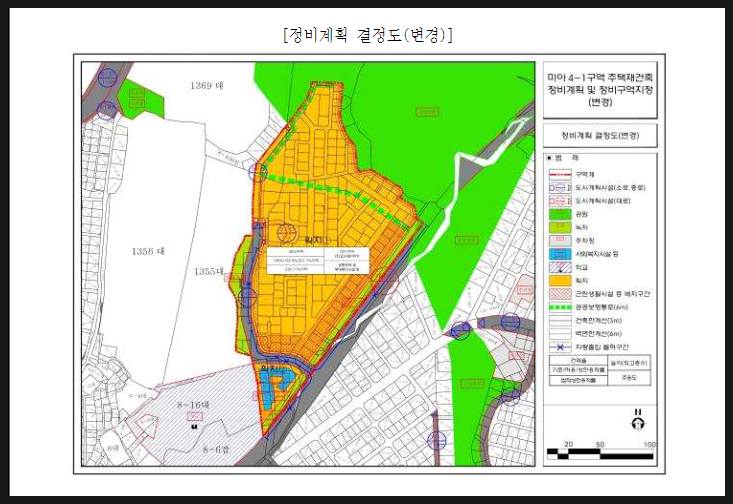Click the '도시계획시설(소로,중로)' legend label

tap(610, 187)
